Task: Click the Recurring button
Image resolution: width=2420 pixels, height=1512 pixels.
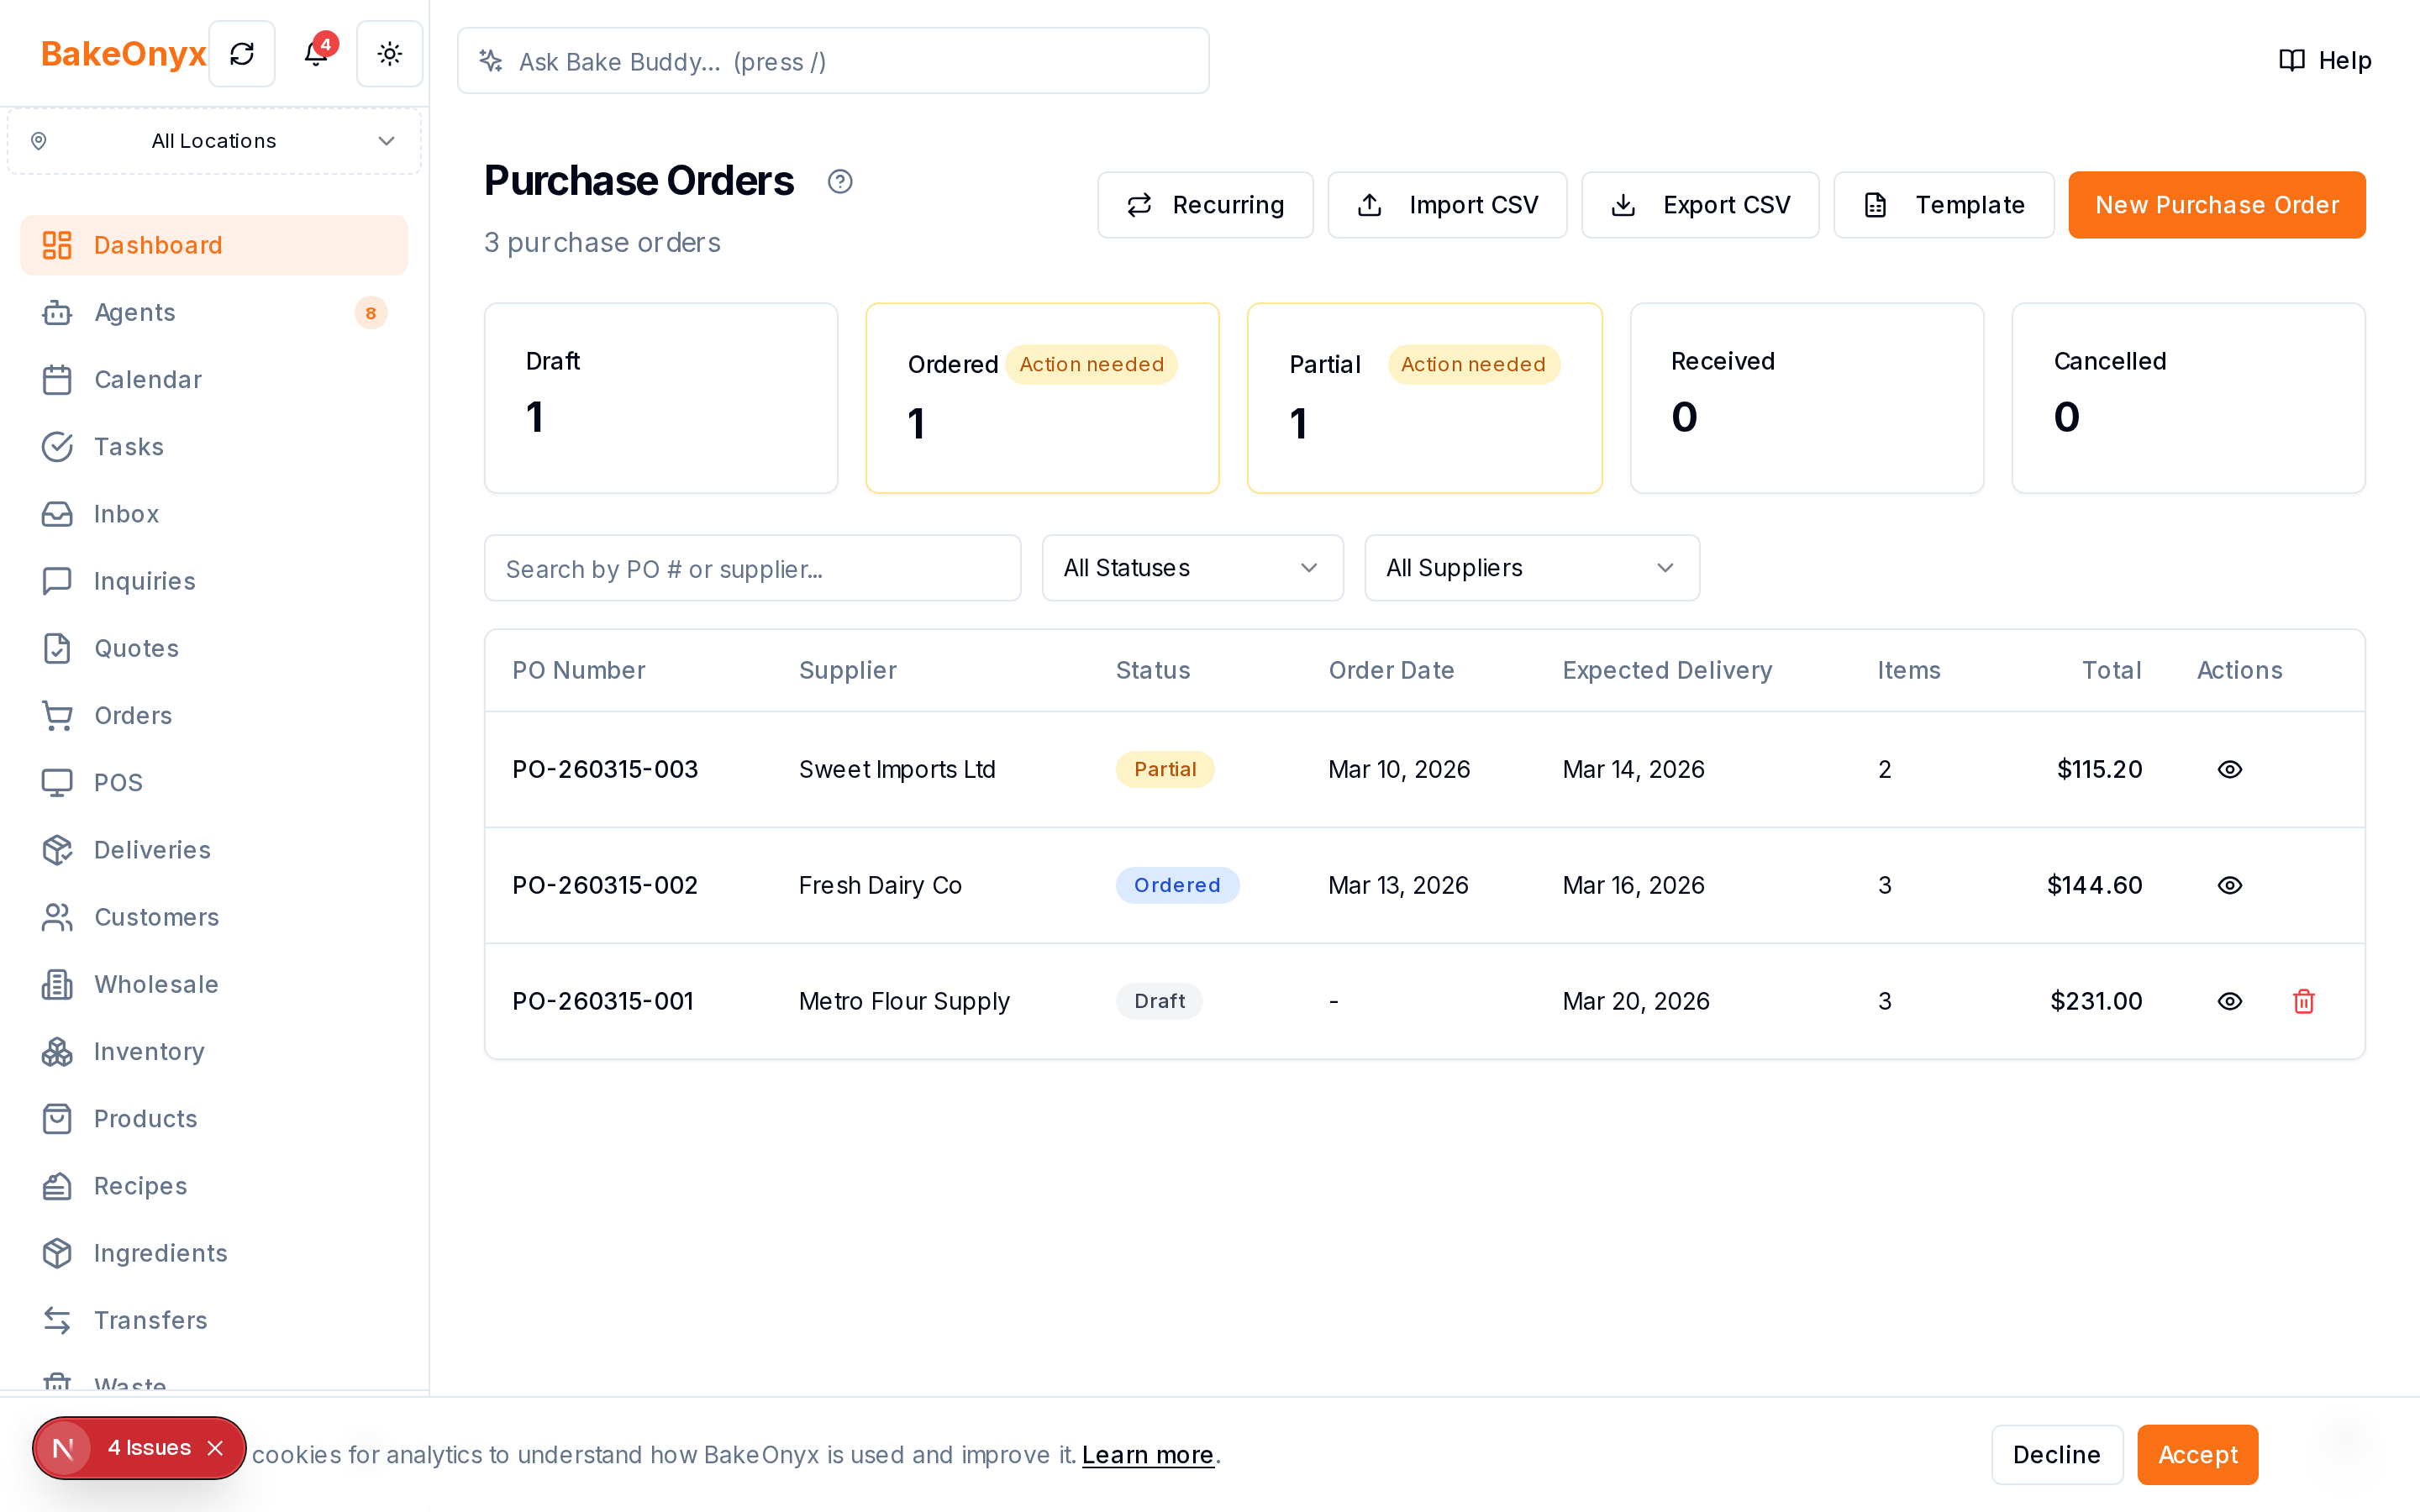Action: (x=1205, y=205)
